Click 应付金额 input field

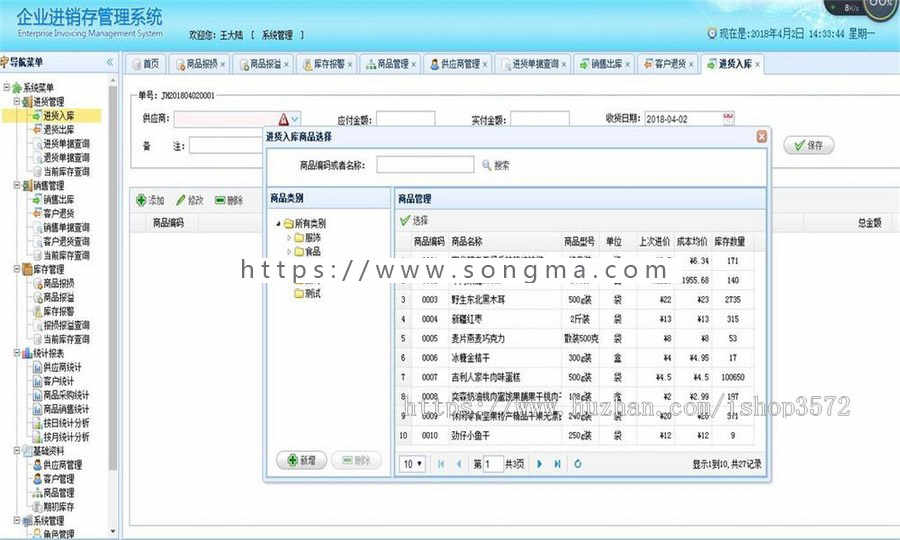point(405,119)
